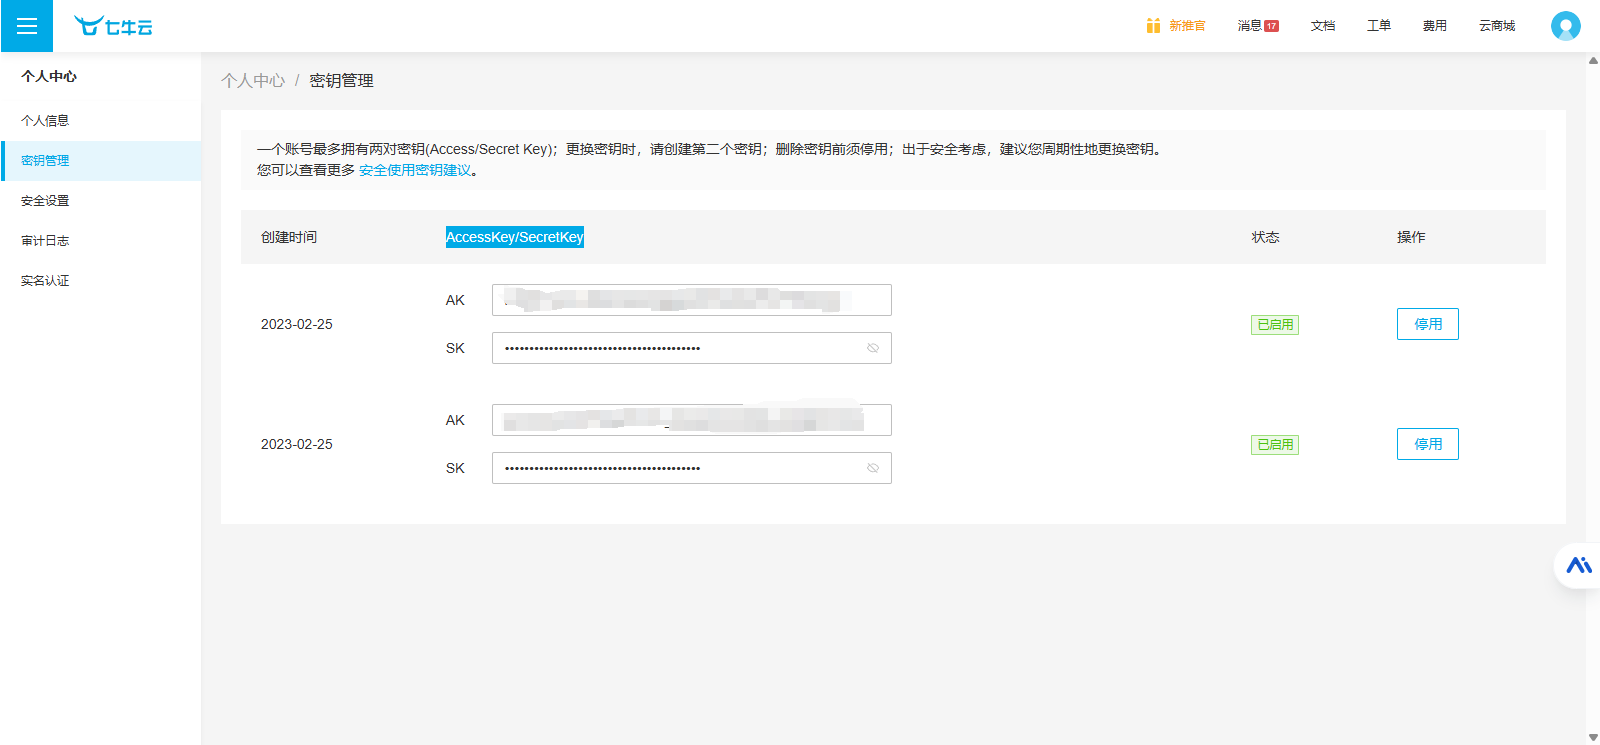Disable the first key pair with 停用
This screenshot has height=745, width=1600.
tap(1427, 324)
